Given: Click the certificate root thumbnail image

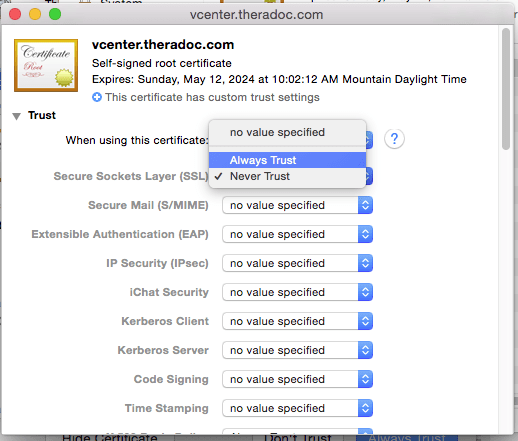Looking at the screenshot, I should click(x=46, y=65).
